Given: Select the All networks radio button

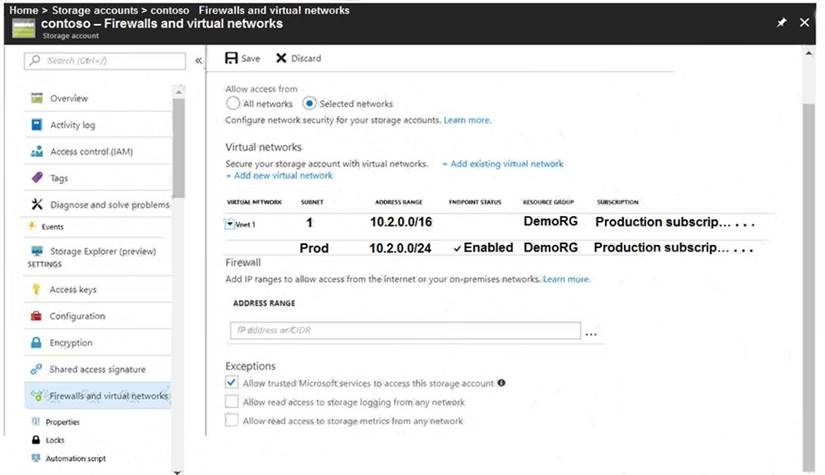Looking at the screenshot, I should 233,103.
